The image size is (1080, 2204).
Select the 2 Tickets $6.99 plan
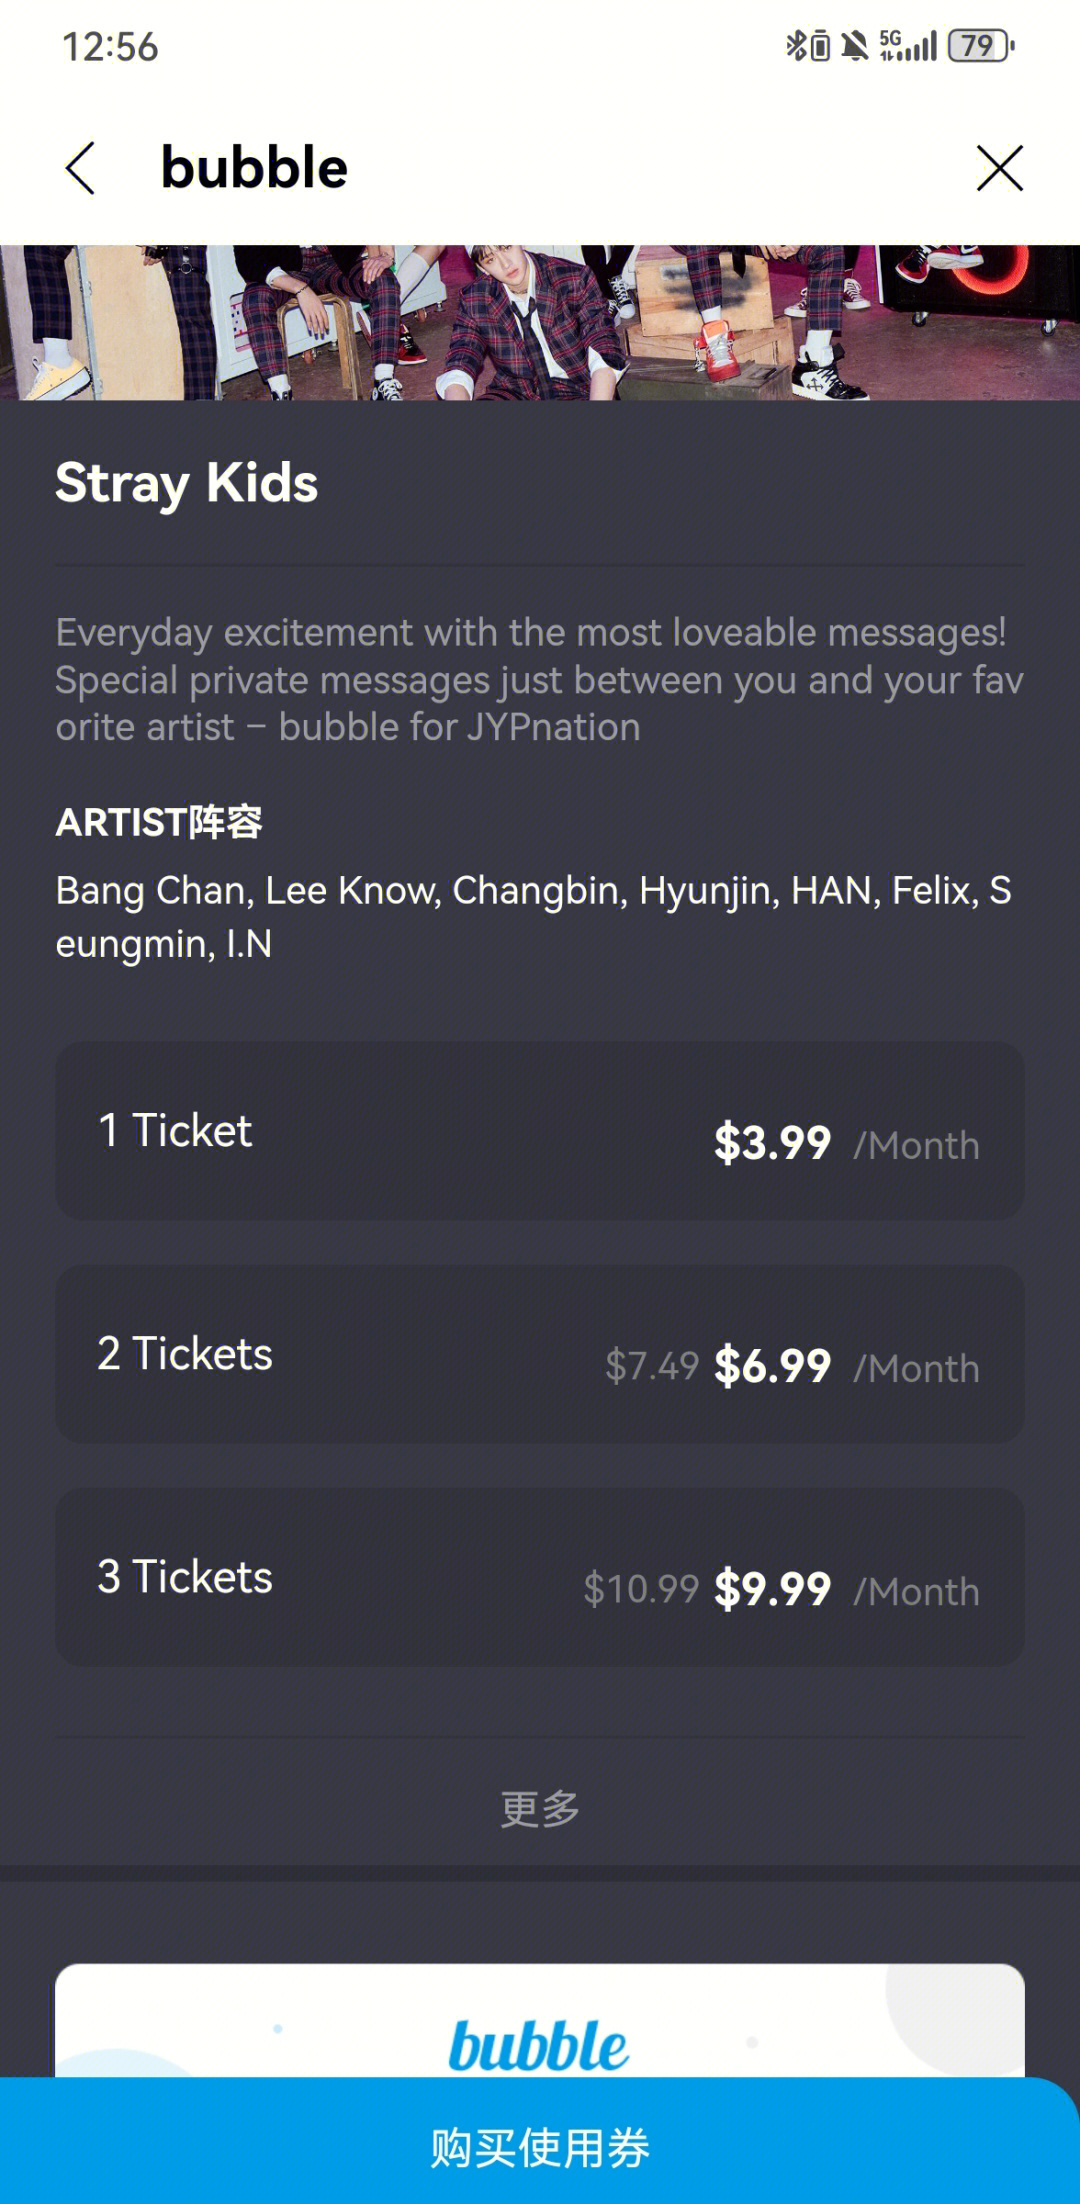[540, 1354]
